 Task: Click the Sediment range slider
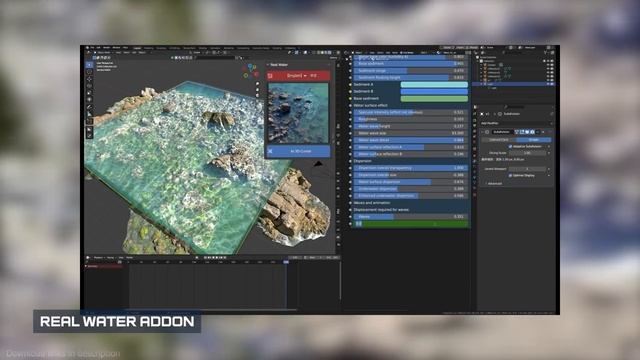coord(410,71)
